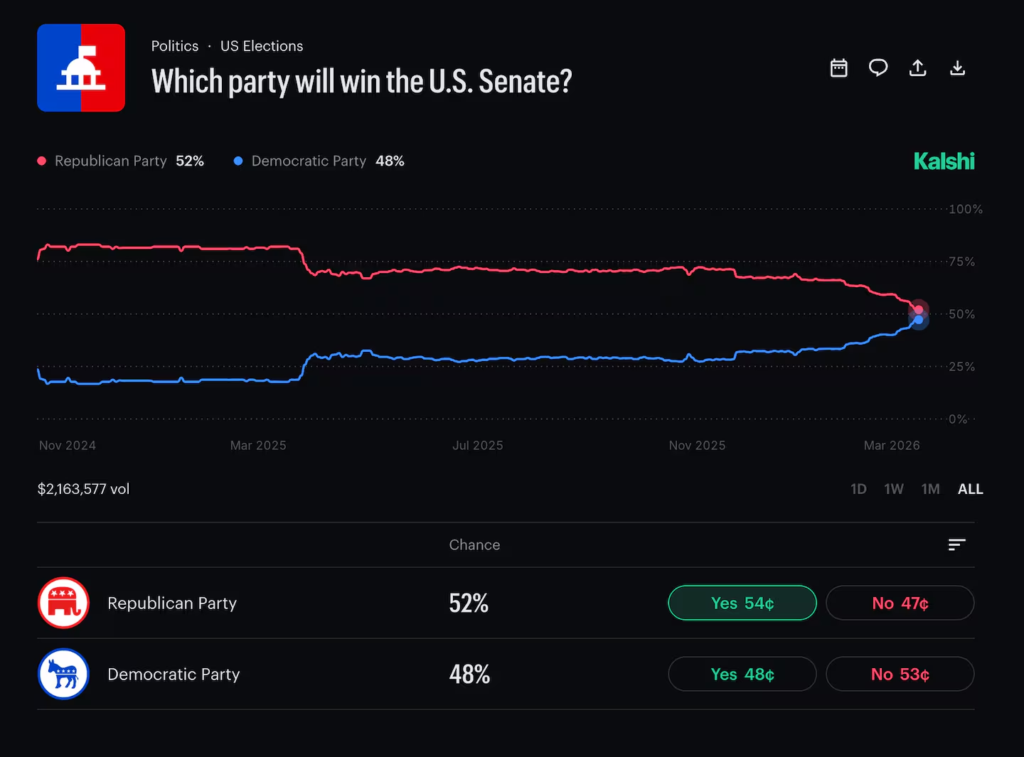This screenshot has width=1024, height=757.
Task: Open the US Elections breadcrumb link
Action: 261,46
